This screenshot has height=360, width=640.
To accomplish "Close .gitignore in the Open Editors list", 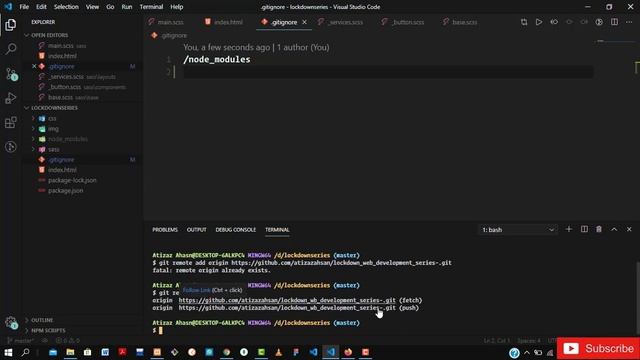I will pos(34,66).
